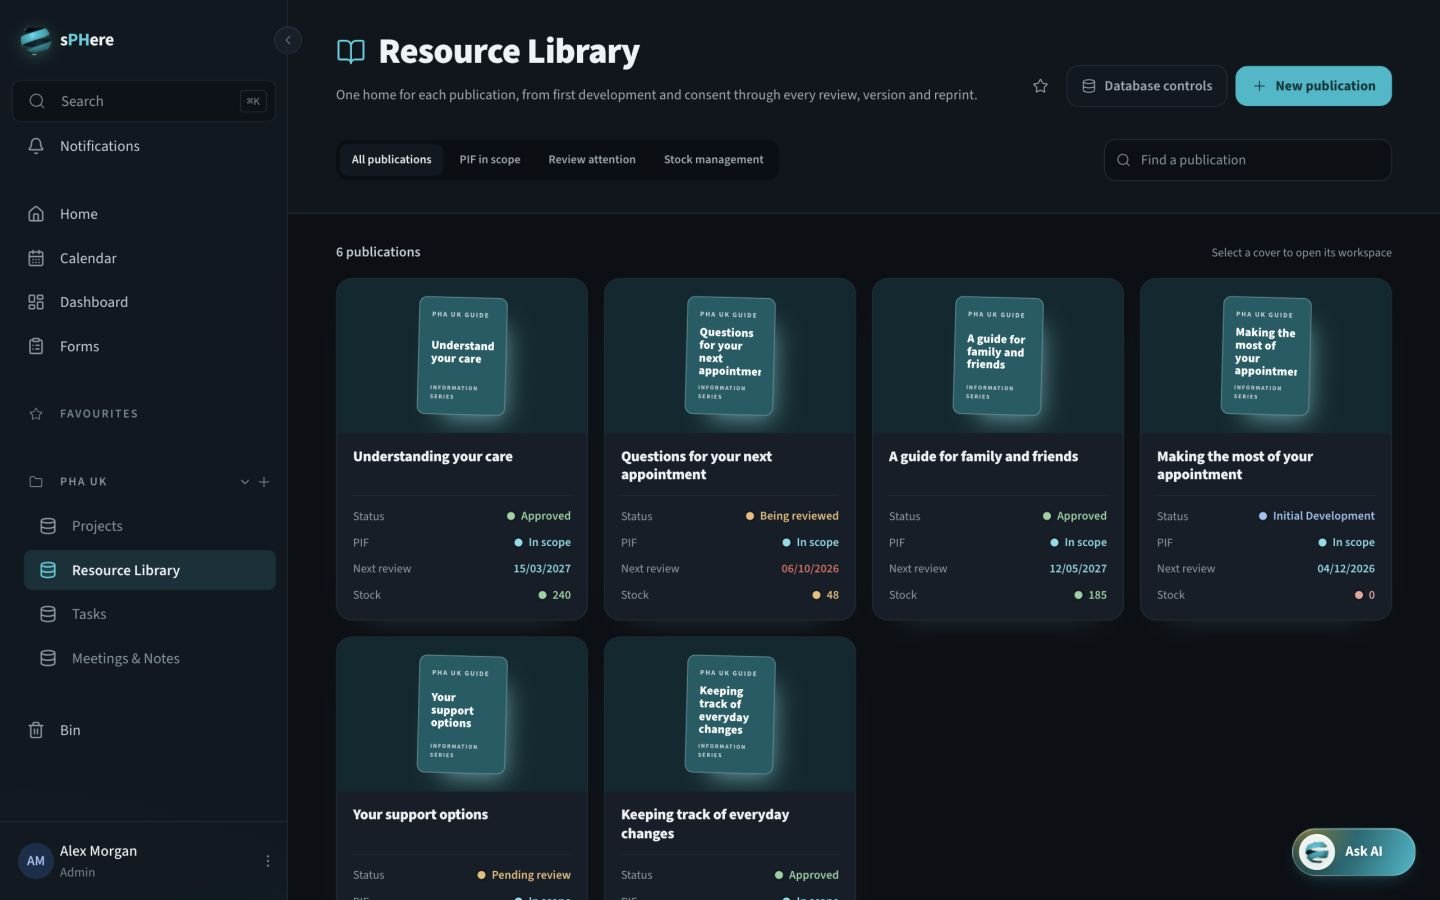1440x900 pixels.
Task: Click the Being reviewed status
Action: click(792, 516)
